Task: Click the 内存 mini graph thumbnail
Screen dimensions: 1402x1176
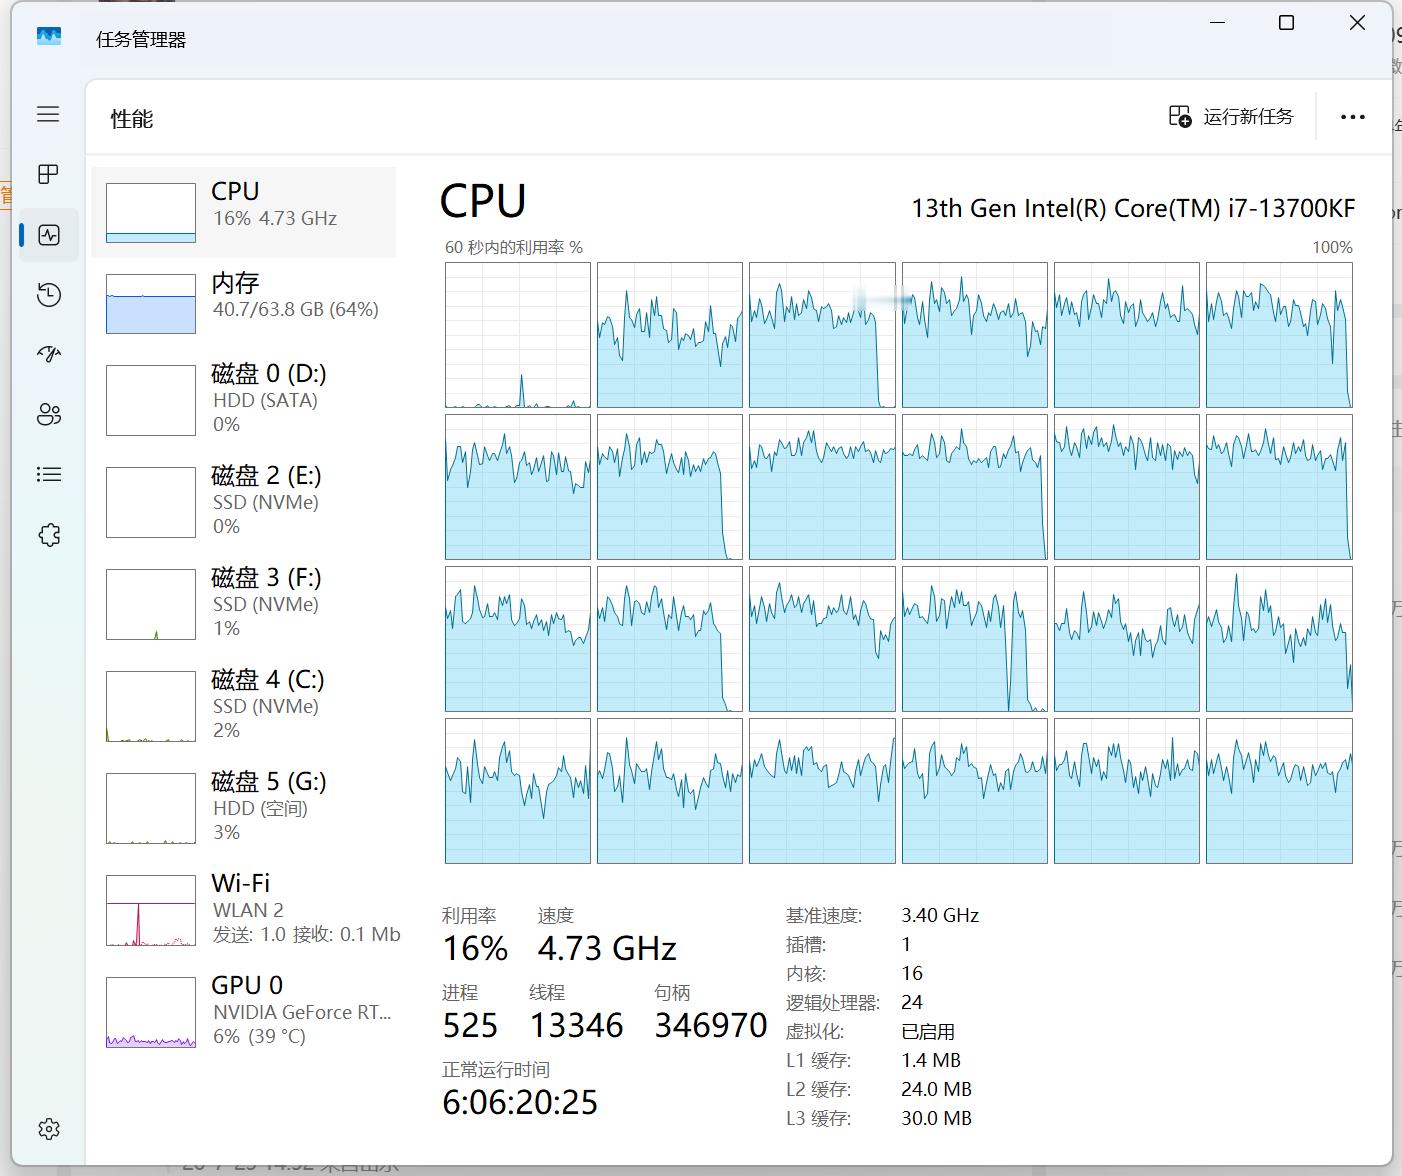Action: pos(151,304)
